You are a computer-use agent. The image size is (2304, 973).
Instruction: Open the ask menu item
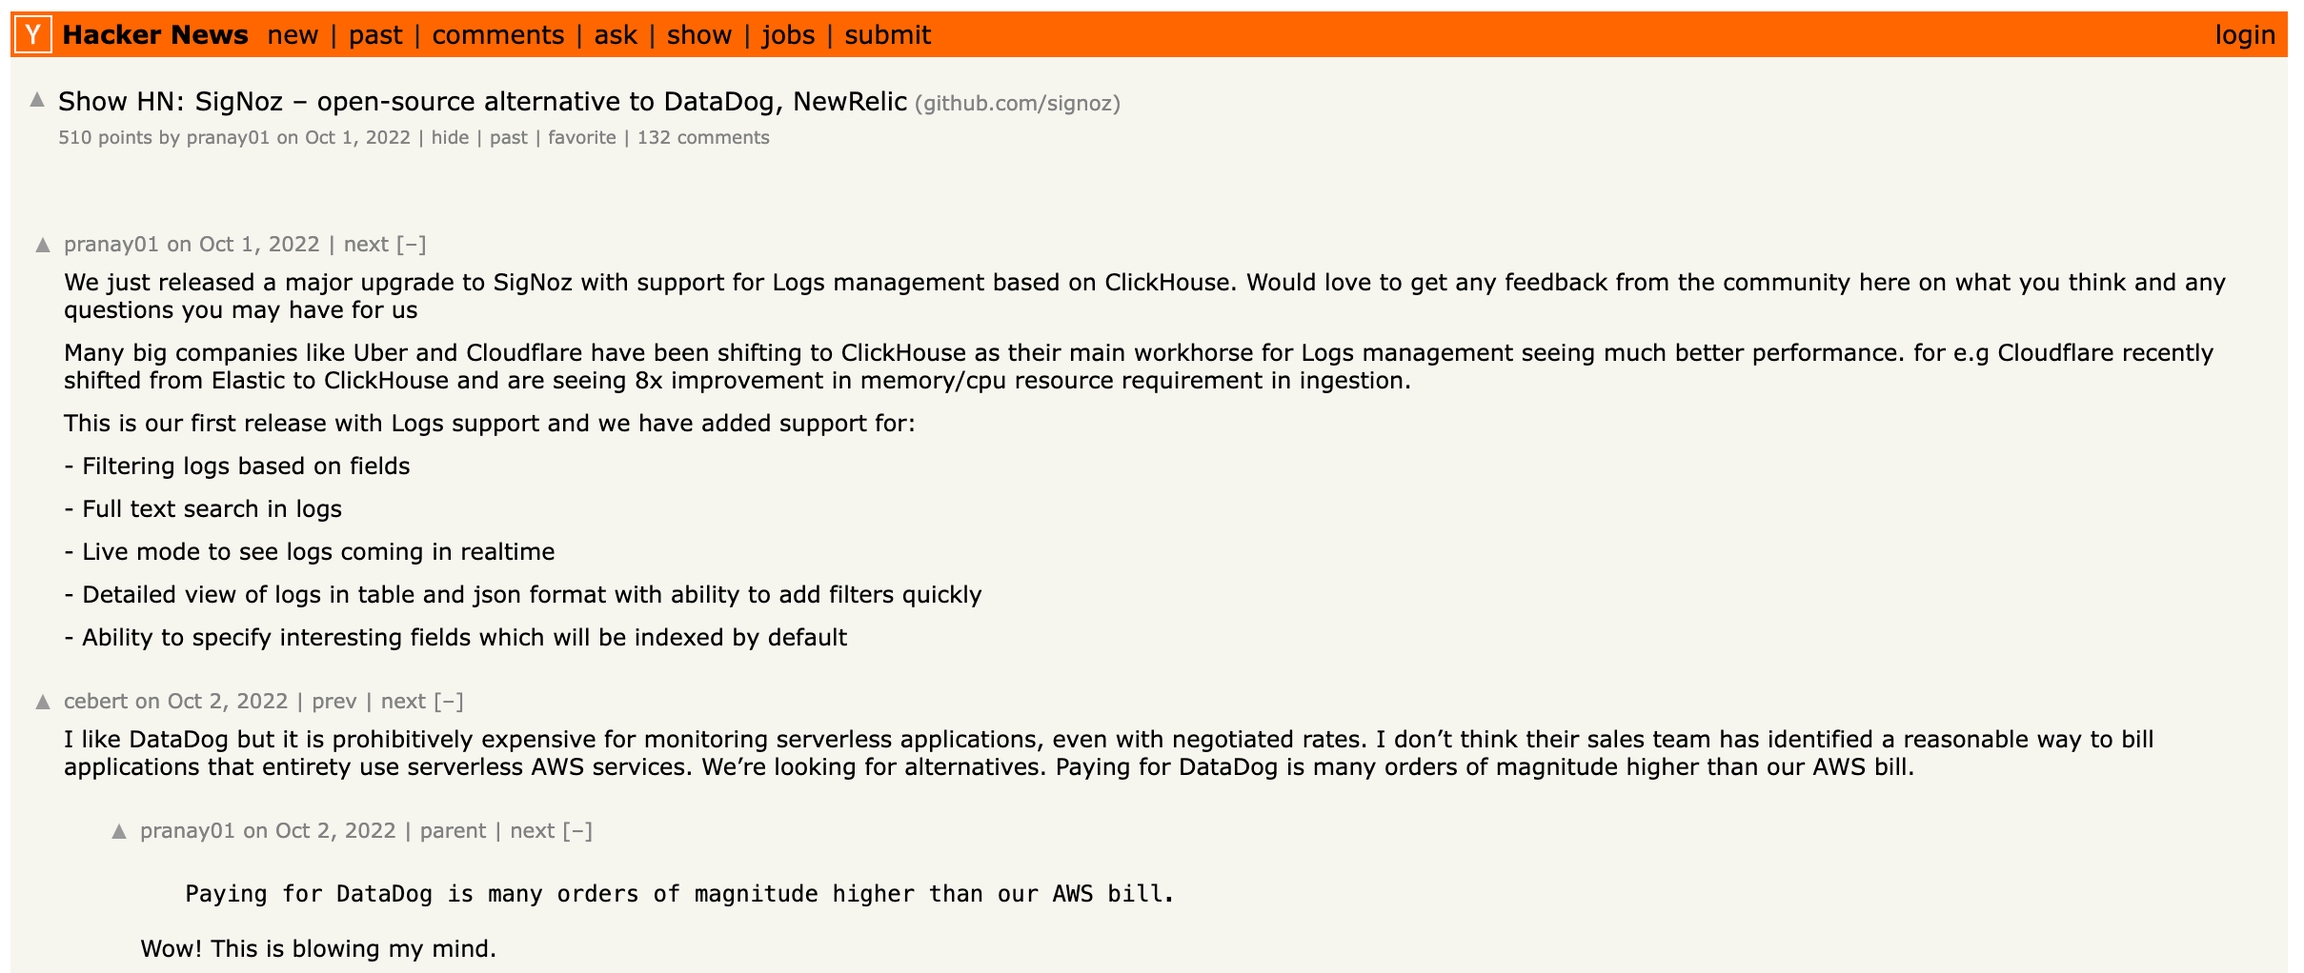click(615, 35)
